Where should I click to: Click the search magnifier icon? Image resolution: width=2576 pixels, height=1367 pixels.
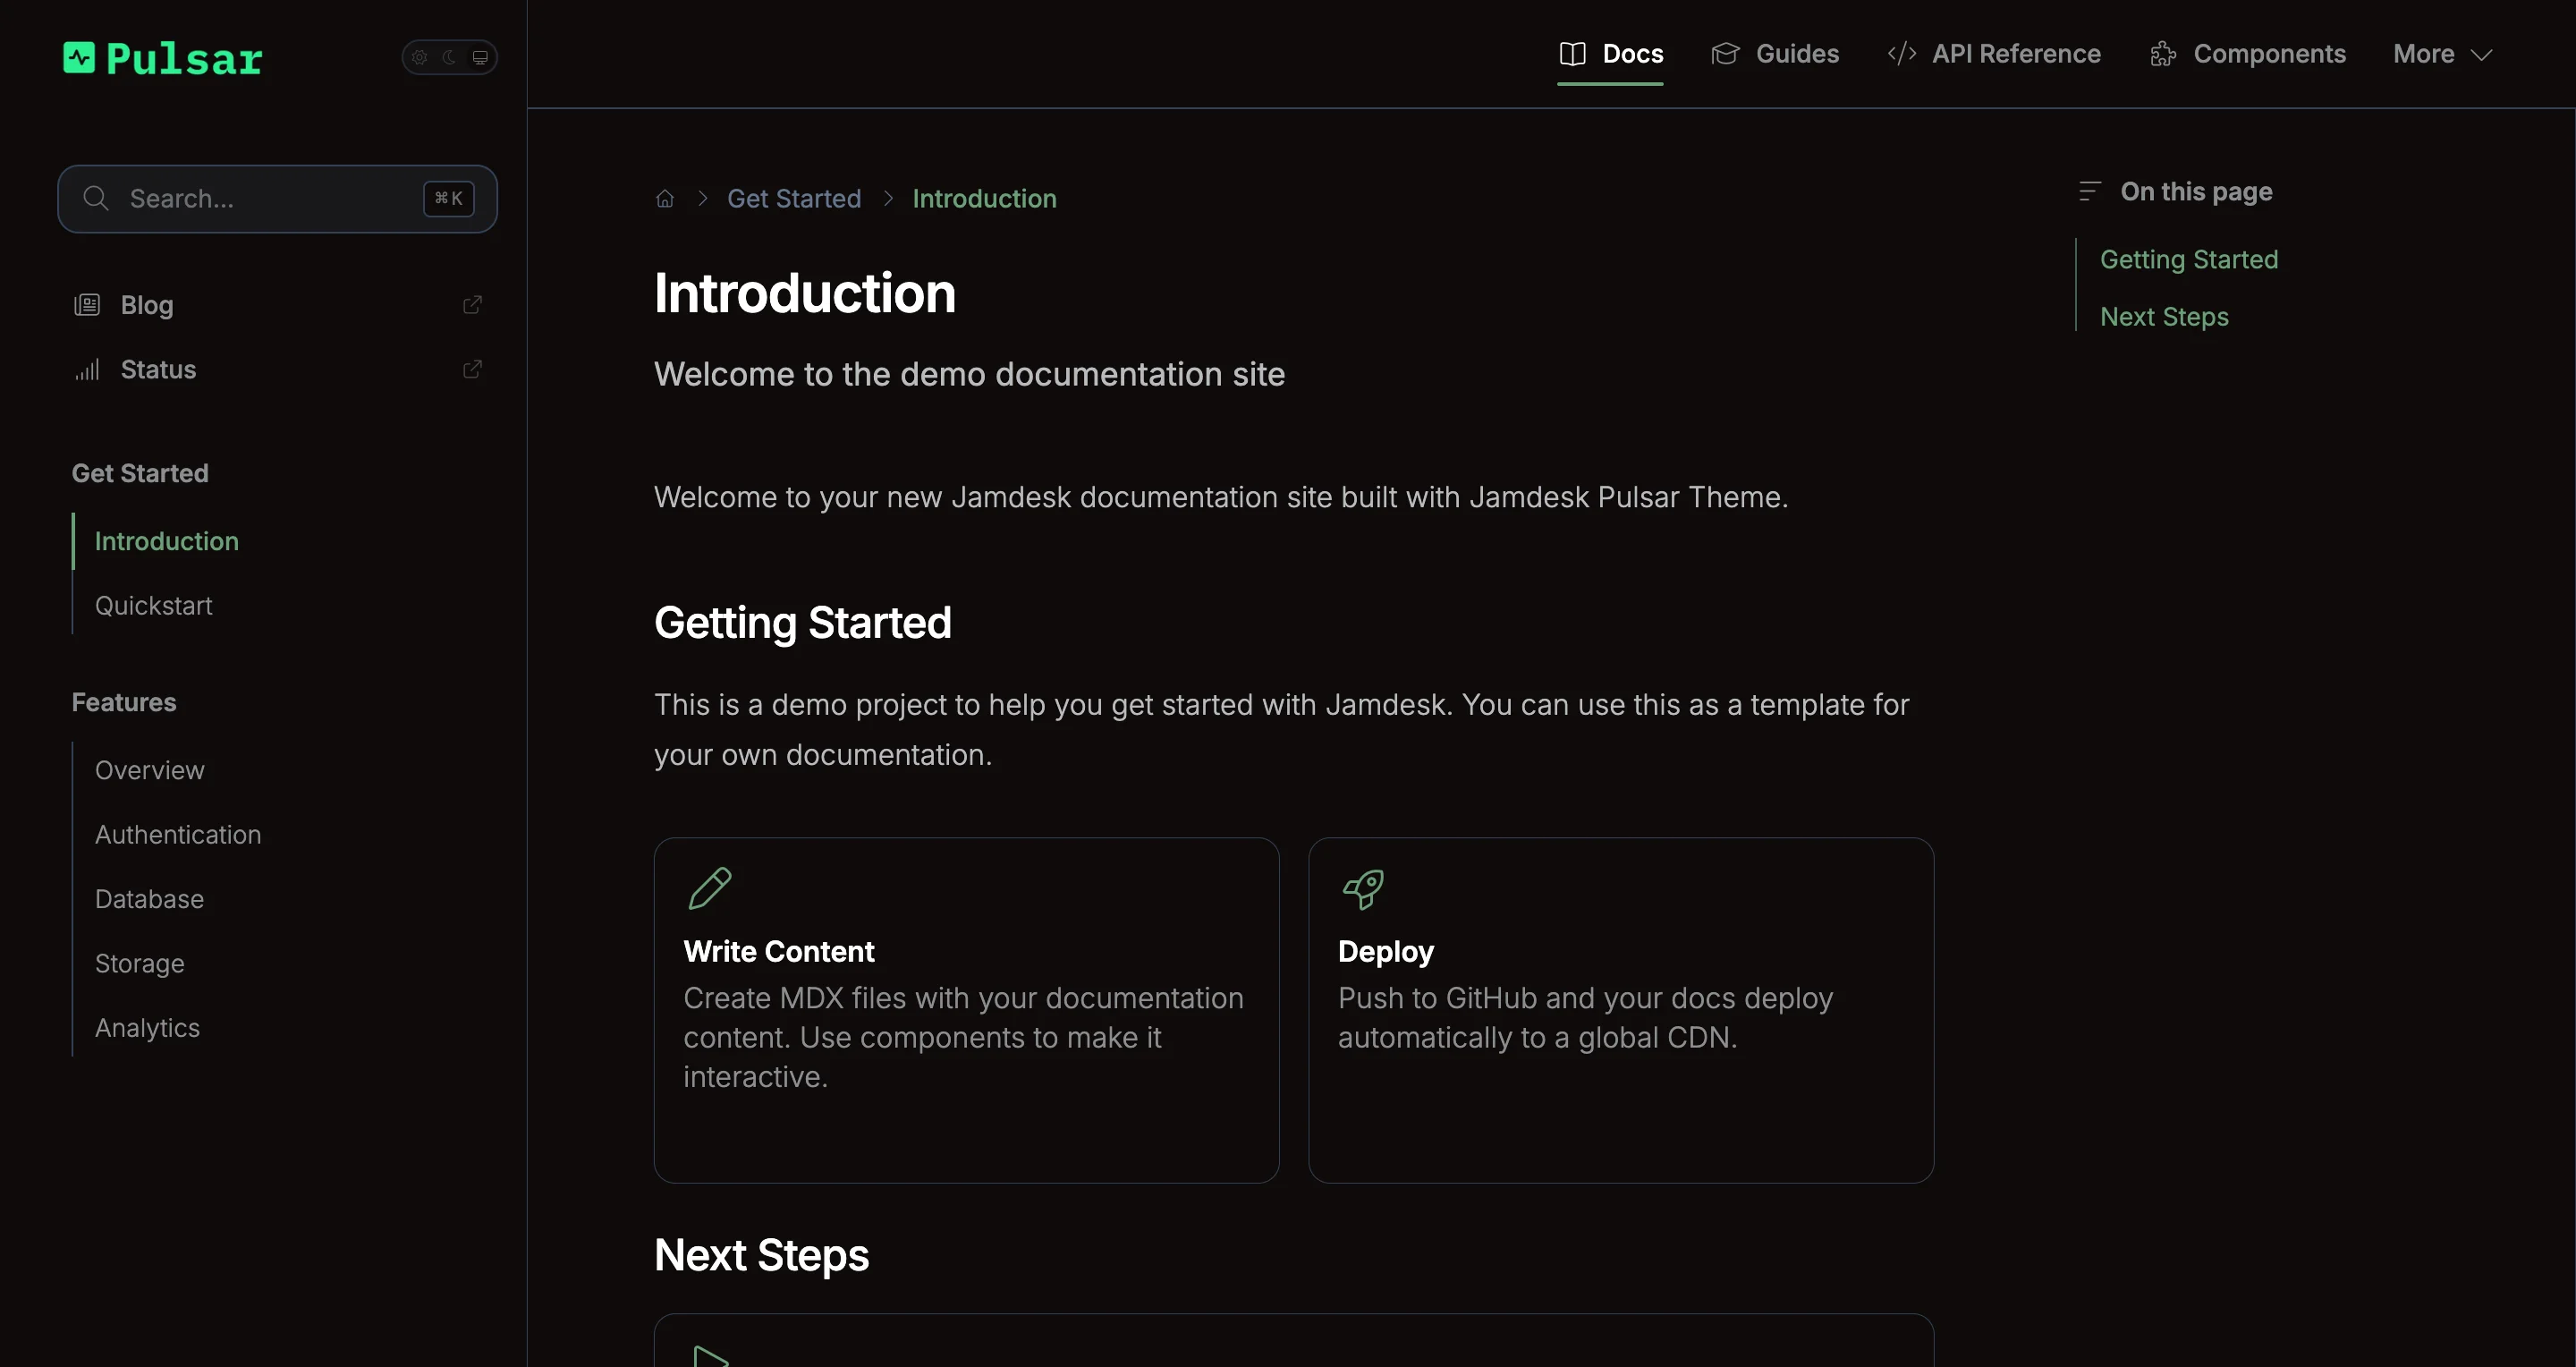click(96, 199)
